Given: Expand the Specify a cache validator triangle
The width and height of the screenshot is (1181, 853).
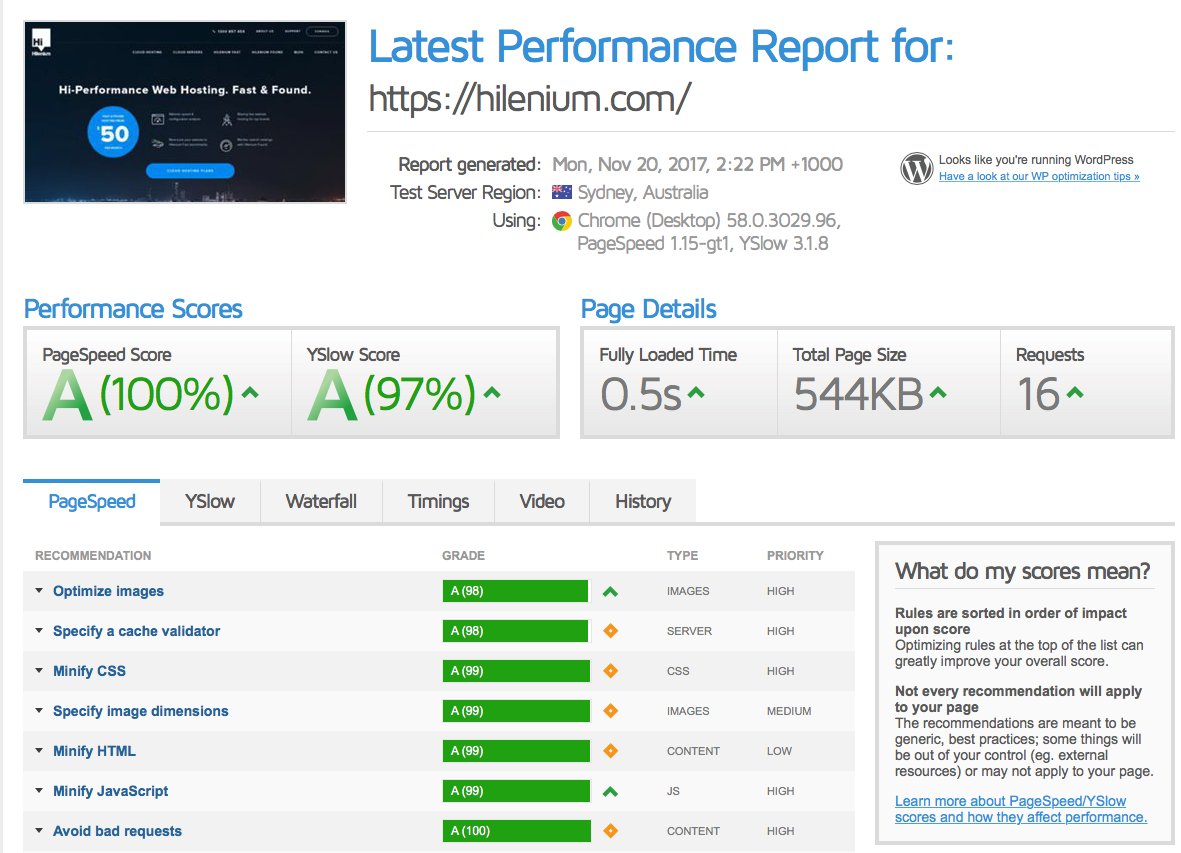Looking at the screenshot, I should [x=39, y=631].
